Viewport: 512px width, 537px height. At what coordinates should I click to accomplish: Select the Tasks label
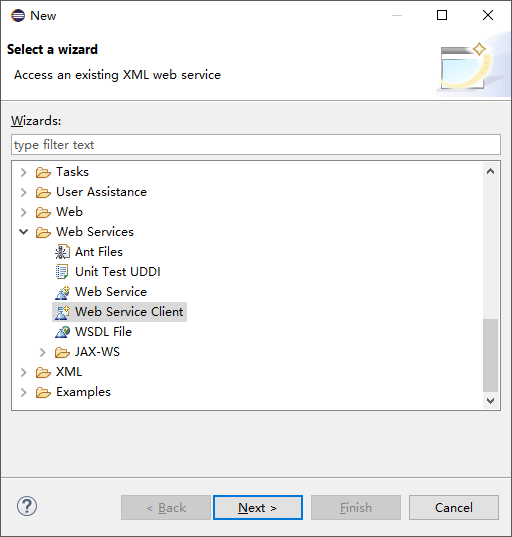click(x=72, y=172)
